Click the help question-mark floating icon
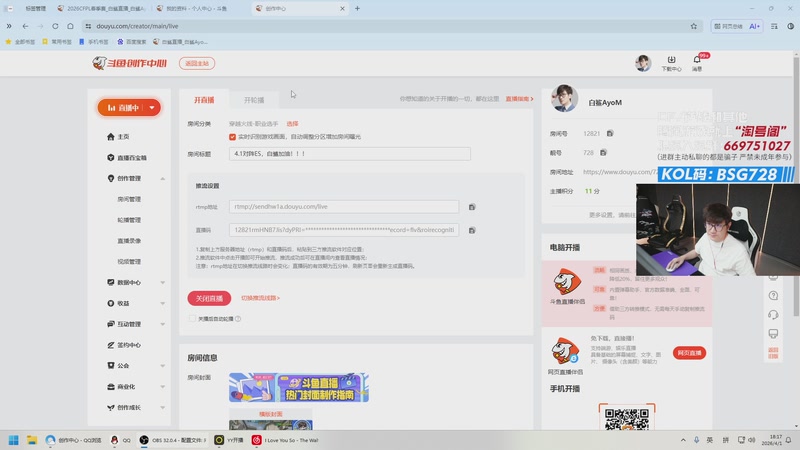This screenshot has height=450, width=800. coord(773,295)
